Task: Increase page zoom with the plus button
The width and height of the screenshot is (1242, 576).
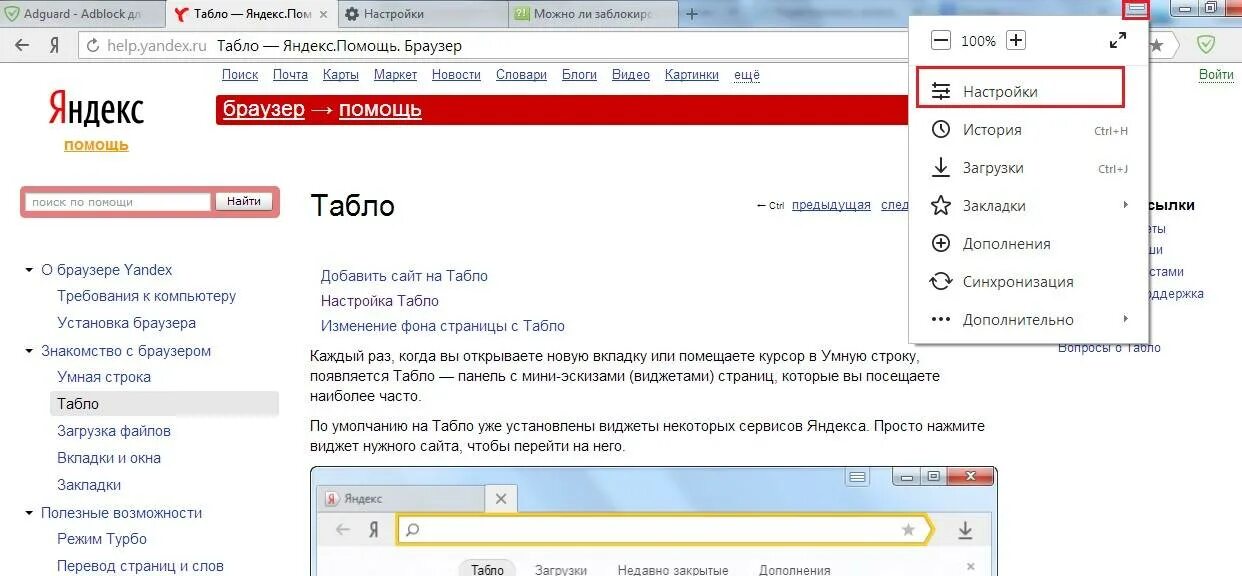Action: coord(1016,41)
